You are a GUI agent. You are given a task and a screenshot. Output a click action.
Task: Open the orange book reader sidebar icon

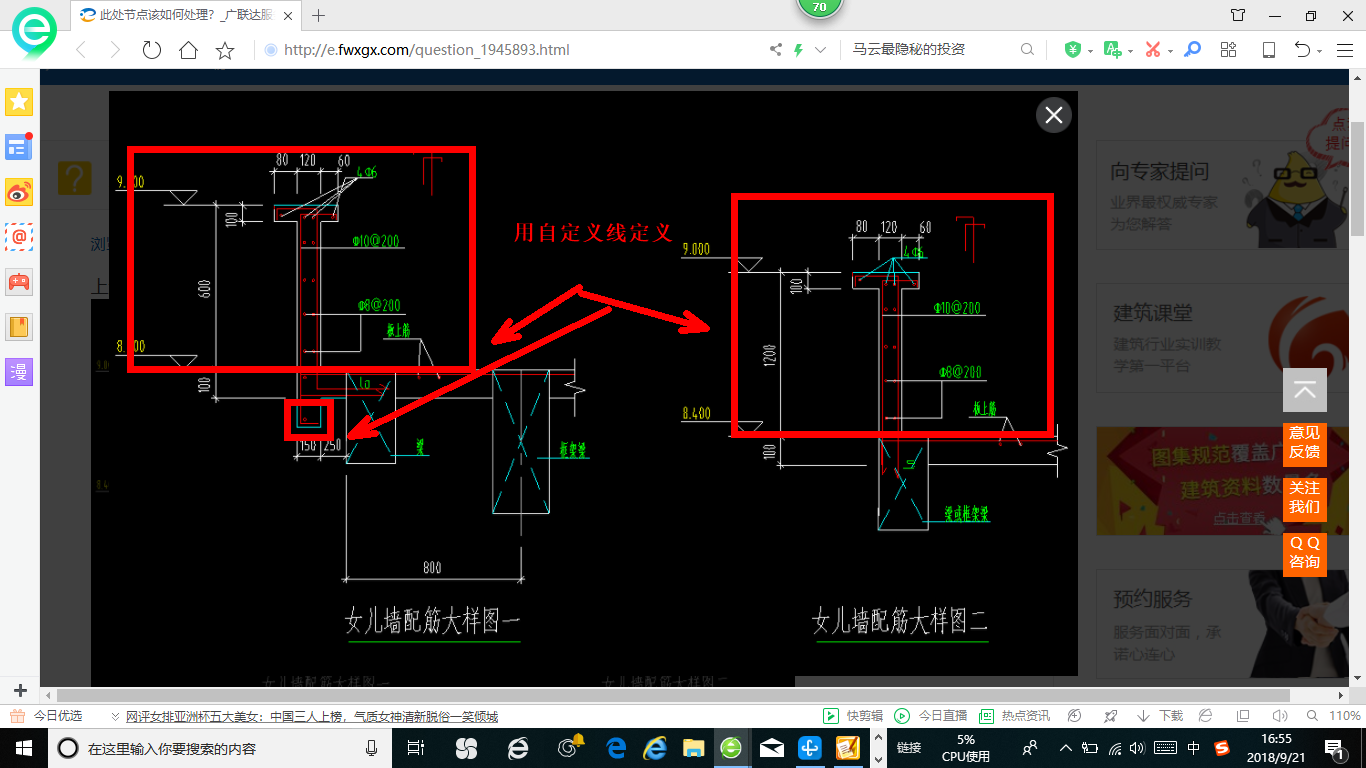(x=19, y=327)
